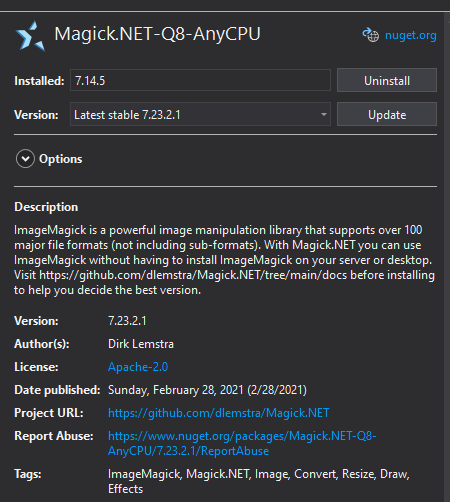Click the Tags list text
Image resolution: width=450 pixels, height=502 pixels.
(259, 481)
